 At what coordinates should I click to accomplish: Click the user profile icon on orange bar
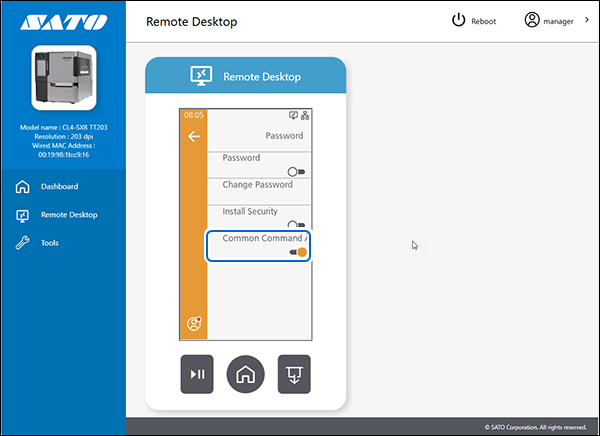click(x=194, y=323)
